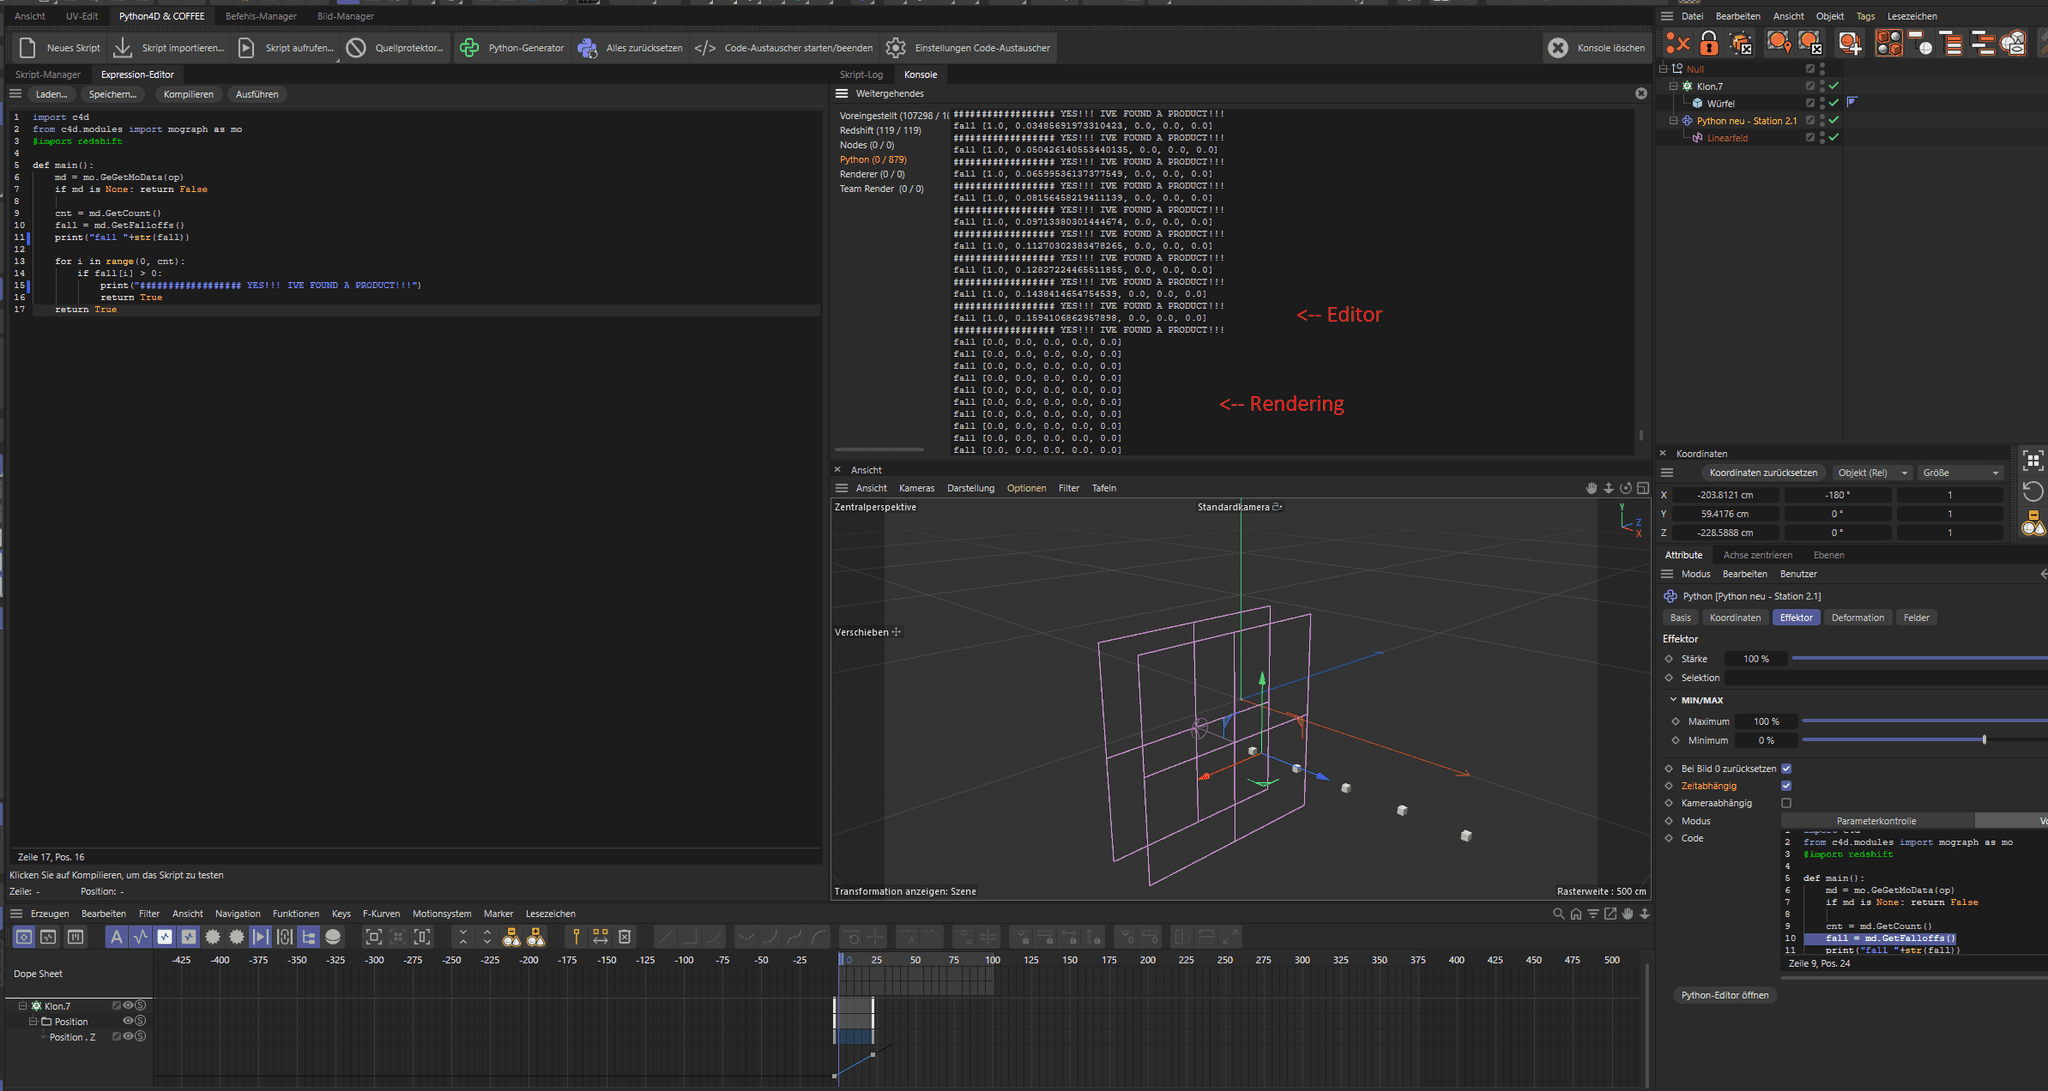Click the Würfel phong tag icon

[x=1852, y=102]
